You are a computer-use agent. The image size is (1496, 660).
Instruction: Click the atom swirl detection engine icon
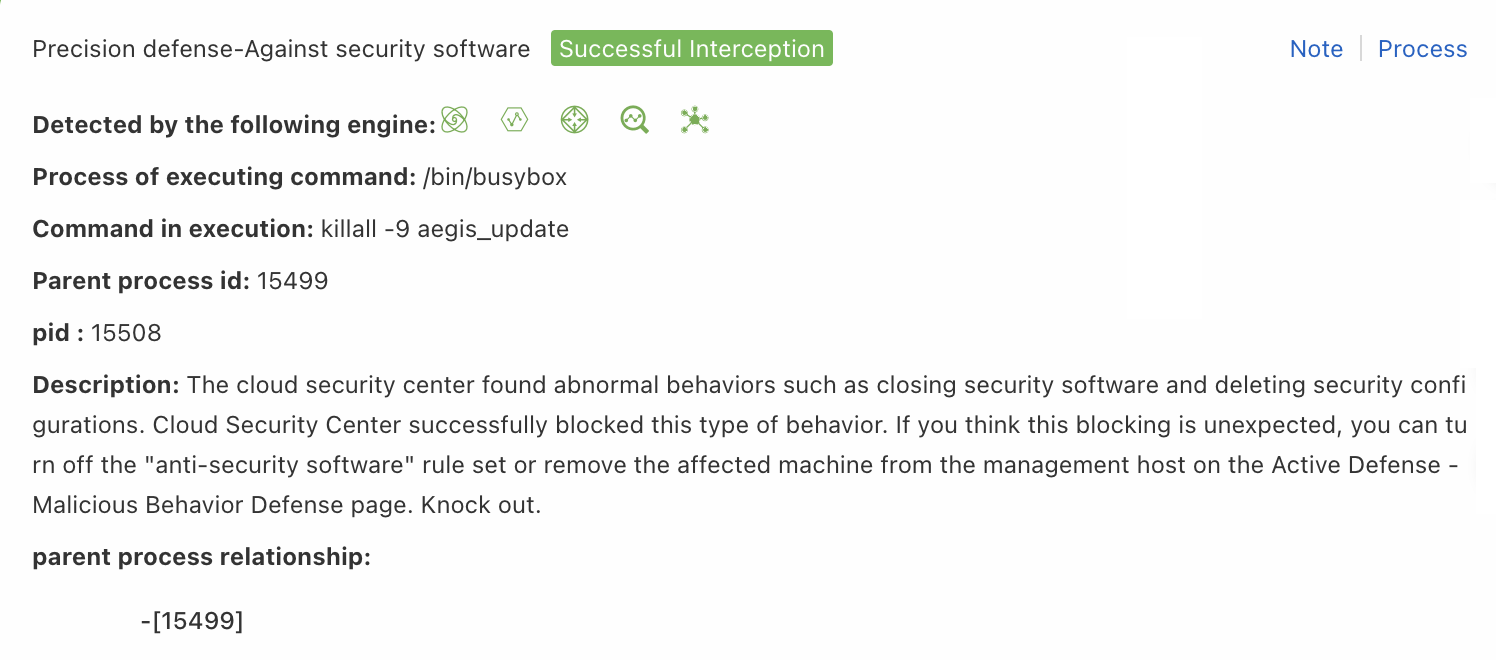[x=455, y=120]
